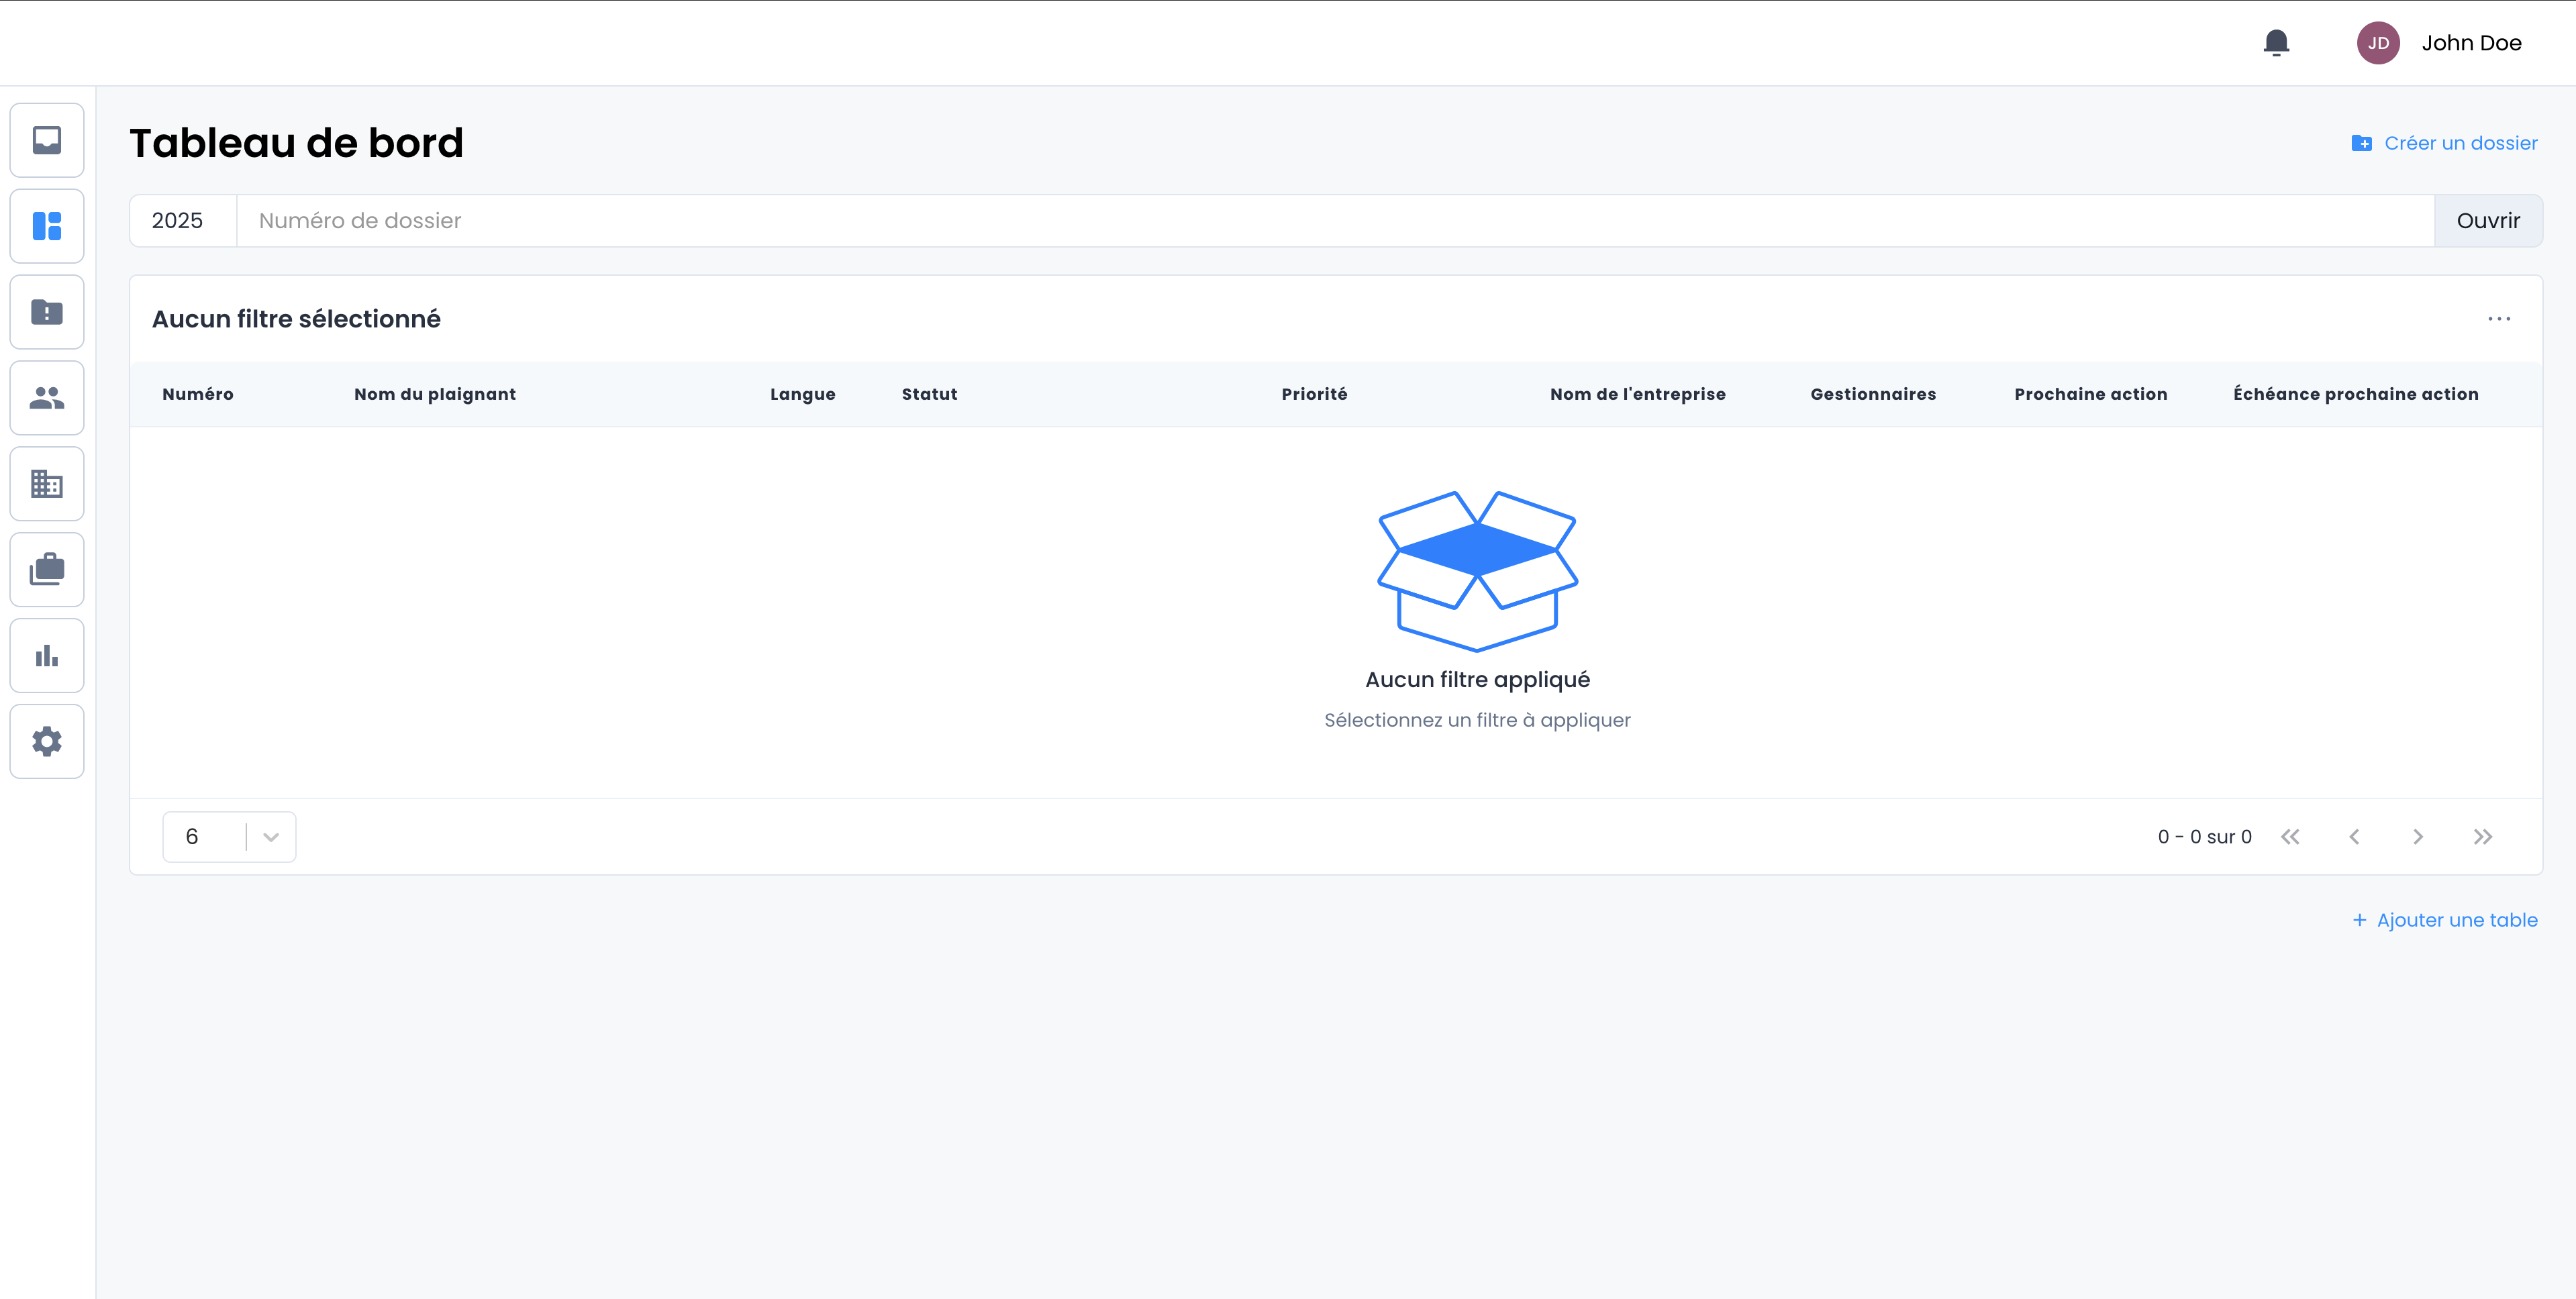This screenshot has height=1299, width=2576.
Task: Sort by the Priorité column header
Action: (x=1314, y=394)
